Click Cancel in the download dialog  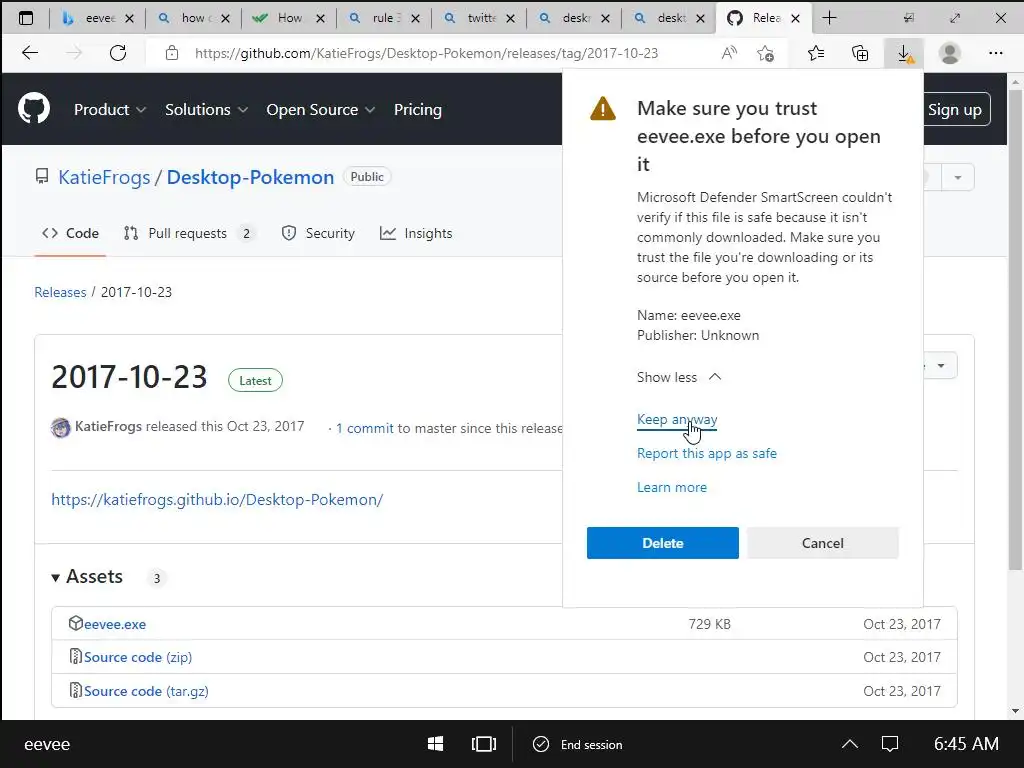(822, 543)
